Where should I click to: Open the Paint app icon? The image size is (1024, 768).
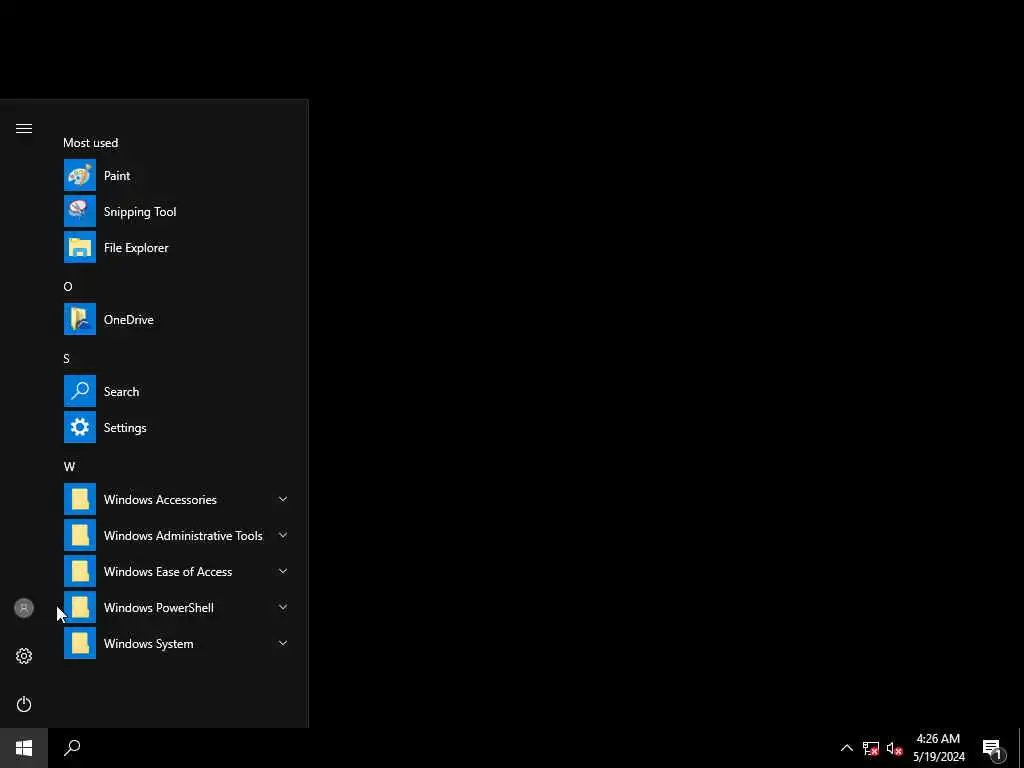coord(80,175)
